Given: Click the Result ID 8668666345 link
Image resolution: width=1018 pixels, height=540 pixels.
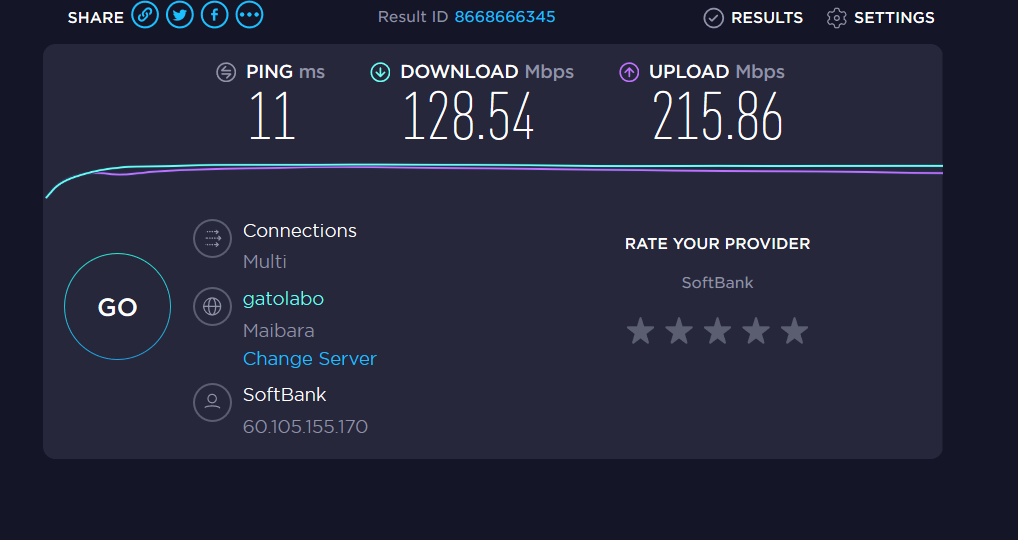Looking at the screenshot, I should pos(505,17).
